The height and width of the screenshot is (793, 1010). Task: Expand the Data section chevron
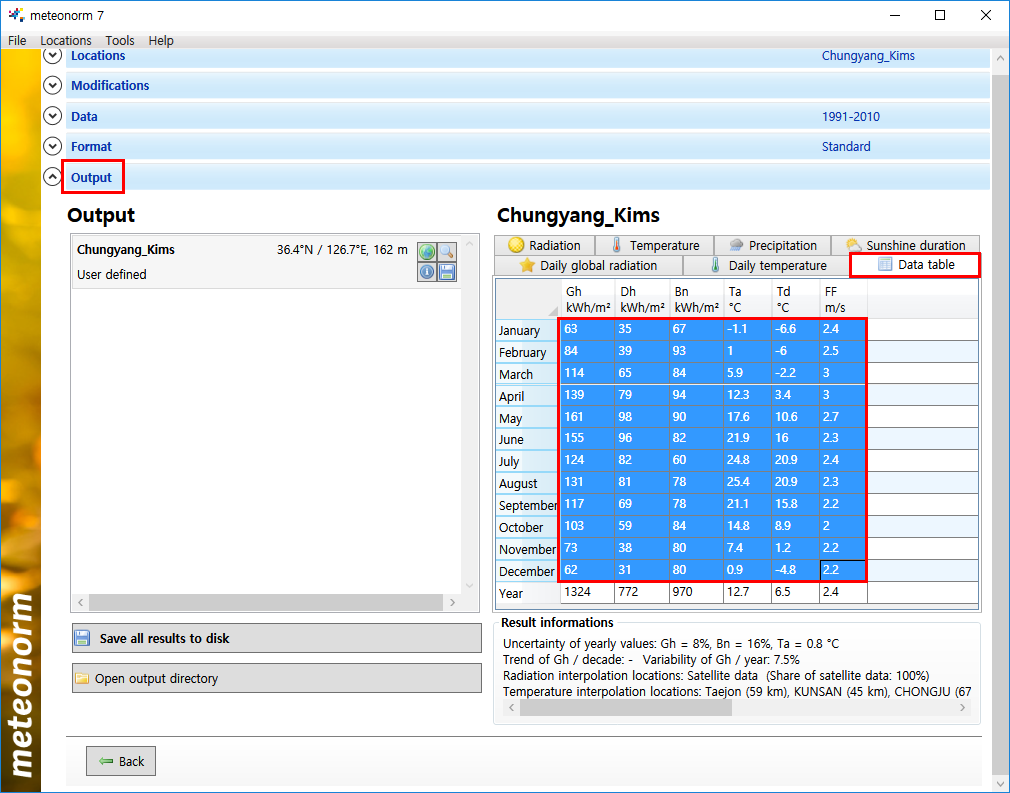click(53, 116)
